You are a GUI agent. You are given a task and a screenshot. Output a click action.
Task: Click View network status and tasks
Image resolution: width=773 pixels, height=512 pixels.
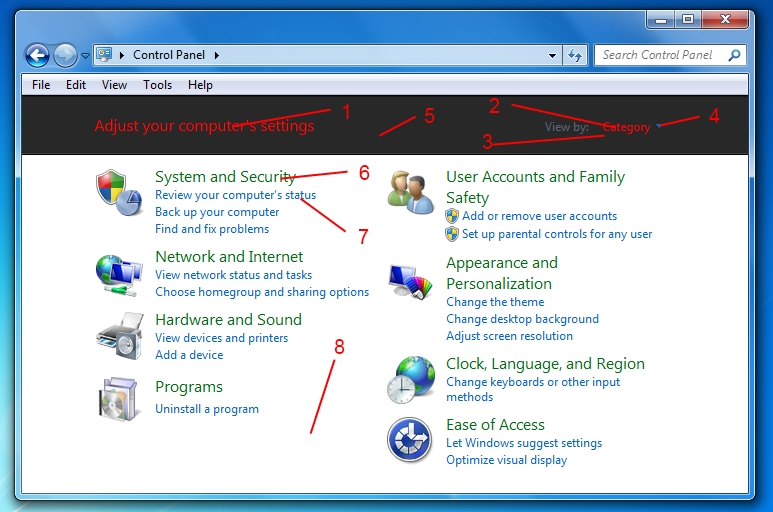tap(234, 274)
